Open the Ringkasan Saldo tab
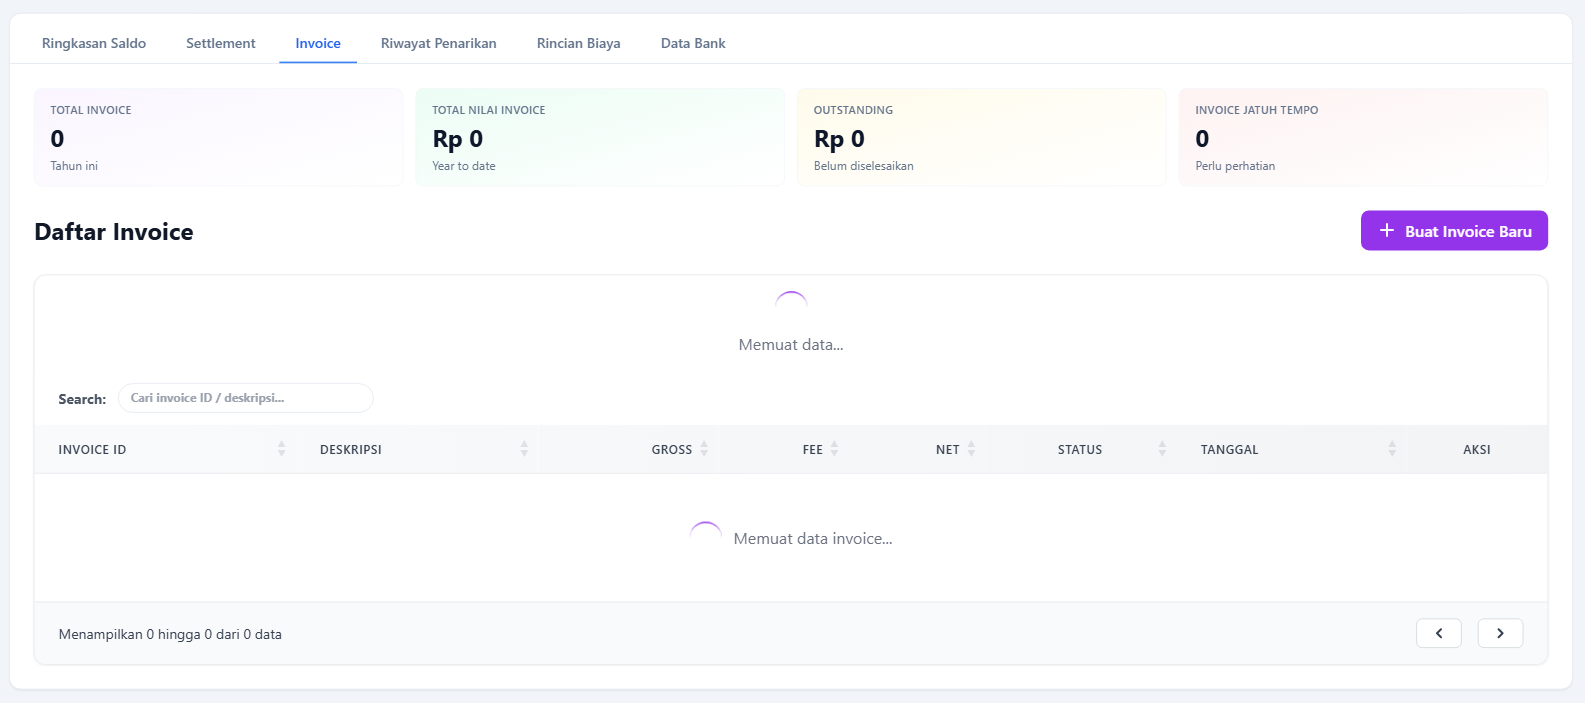This screenshot has height=703, width=1585. pos(94,43)
